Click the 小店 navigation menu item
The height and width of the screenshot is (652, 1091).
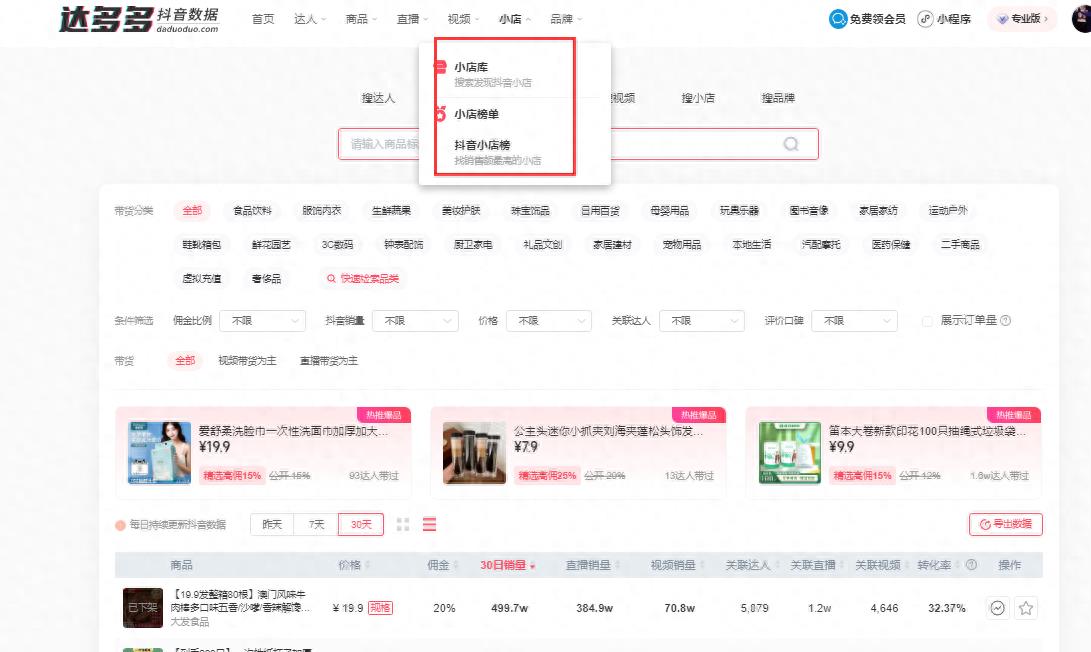coord(514,19)
